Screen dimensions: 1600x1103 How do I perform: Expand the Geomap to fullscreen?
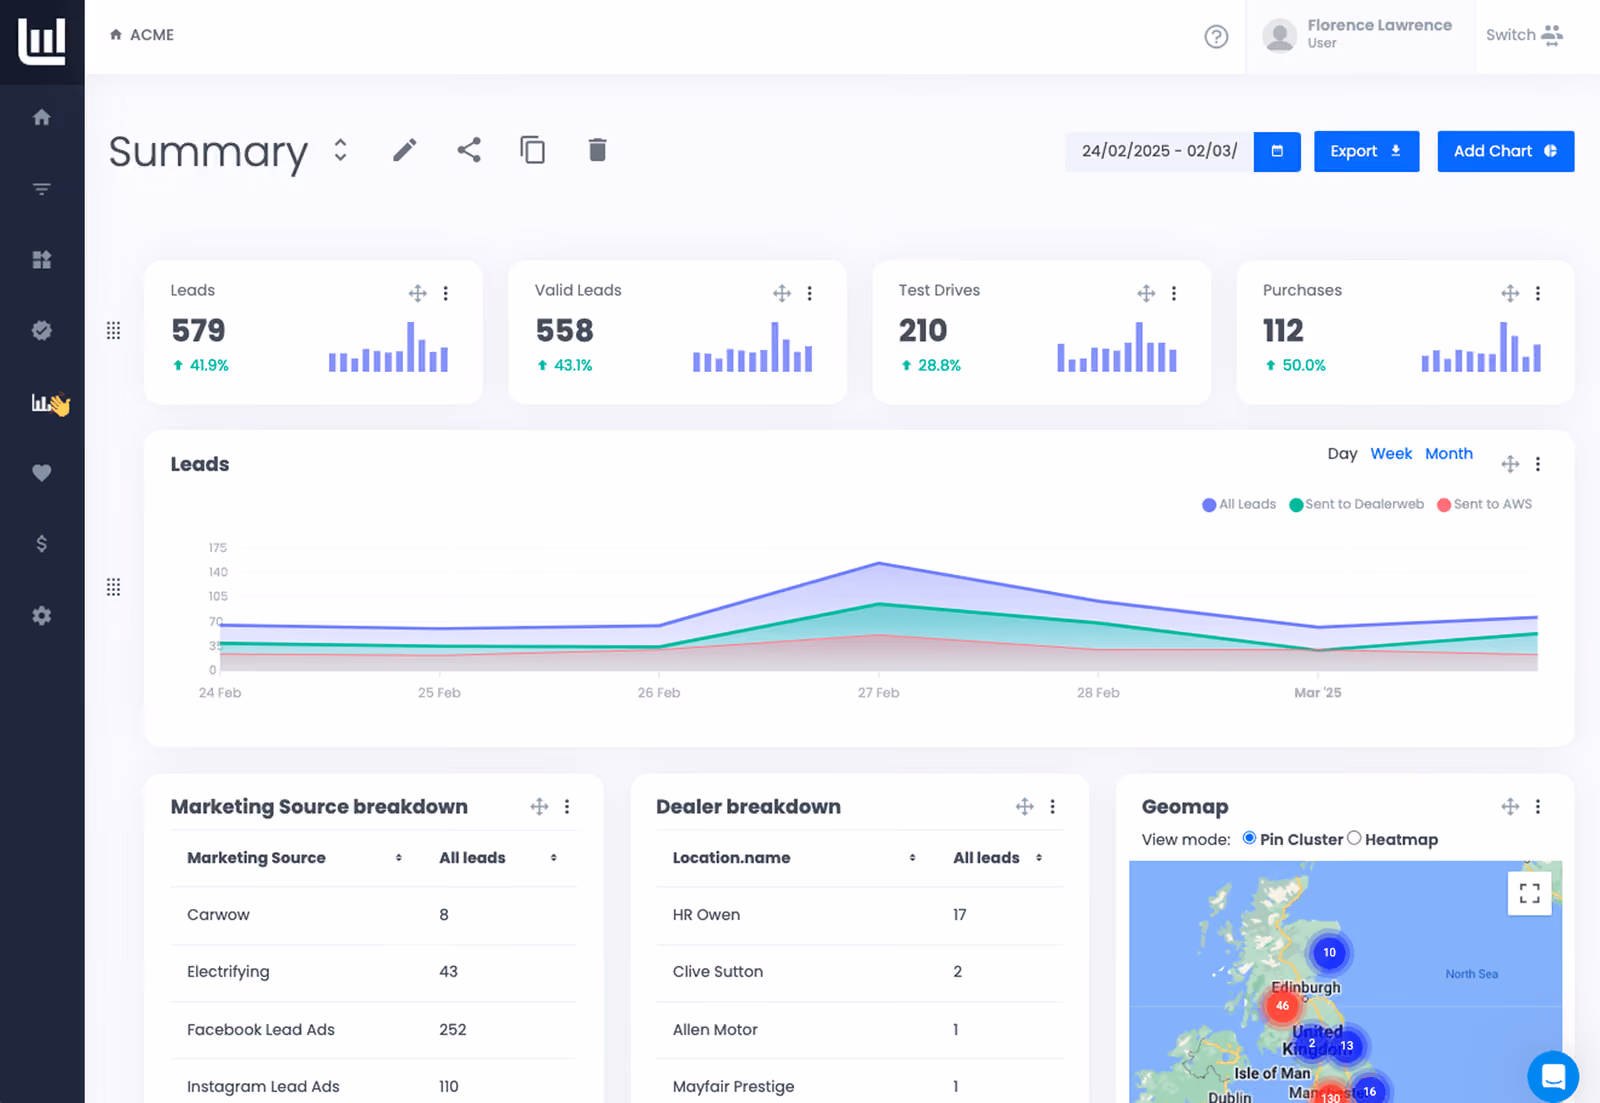click(x=1529, y=893)
